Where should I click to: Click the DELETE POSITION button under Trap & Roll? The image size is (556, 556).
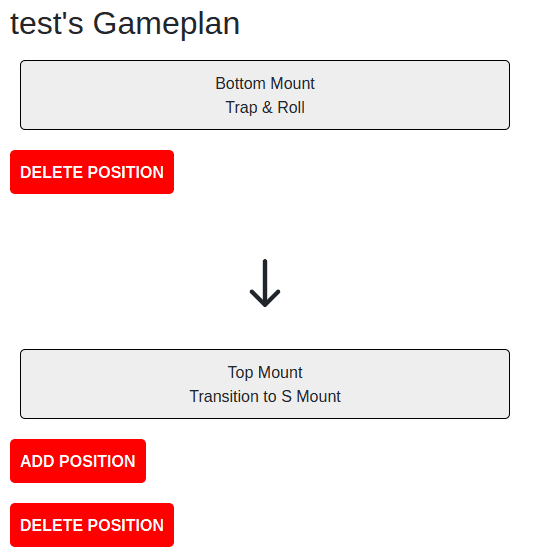coord(92,172)
